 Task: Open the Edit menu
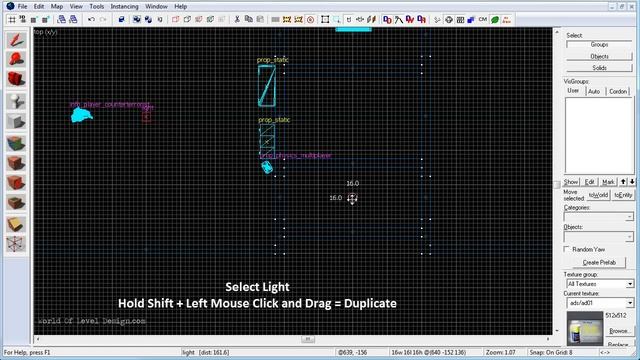(x=39, y=7)
